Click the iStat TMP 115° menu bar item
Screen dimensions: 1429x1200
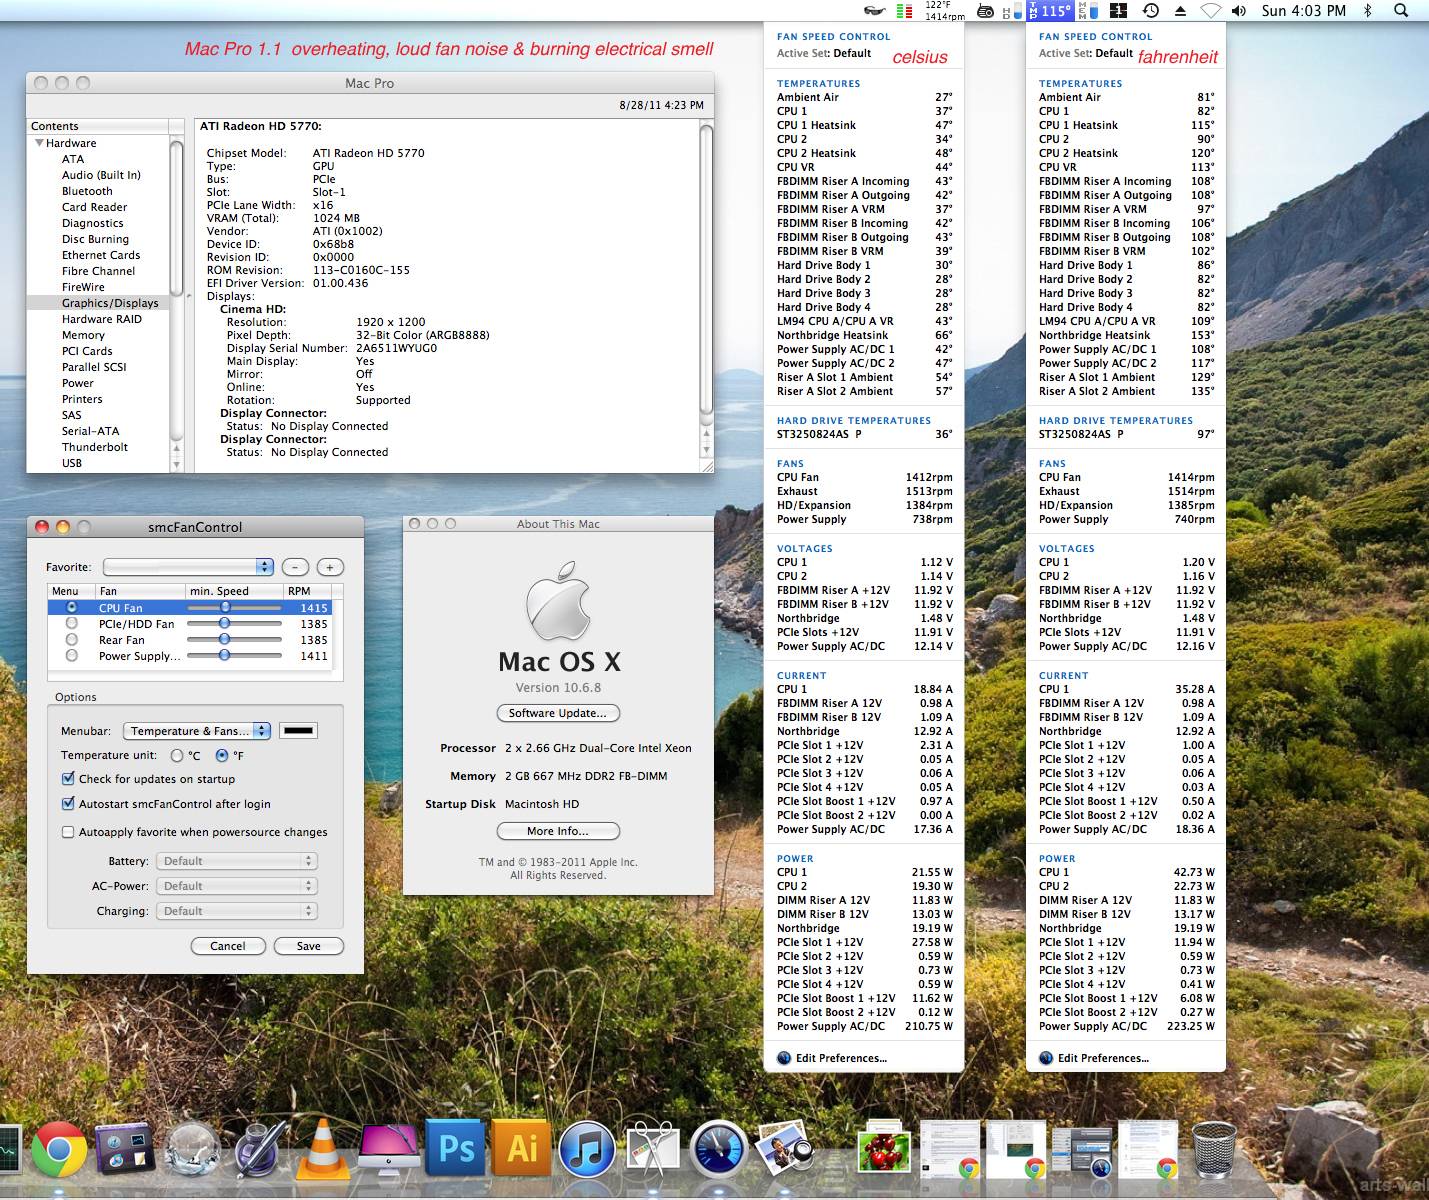click(1050, 11)
